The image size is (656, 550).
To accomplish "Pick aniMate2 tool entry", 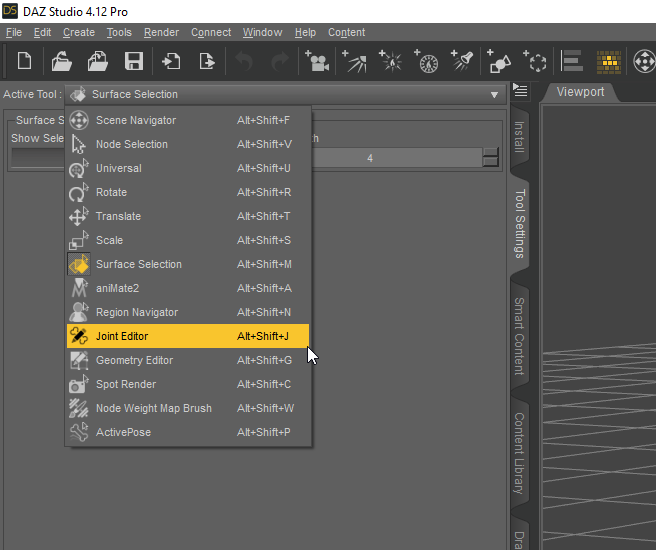I will click(x=188, y=288).
